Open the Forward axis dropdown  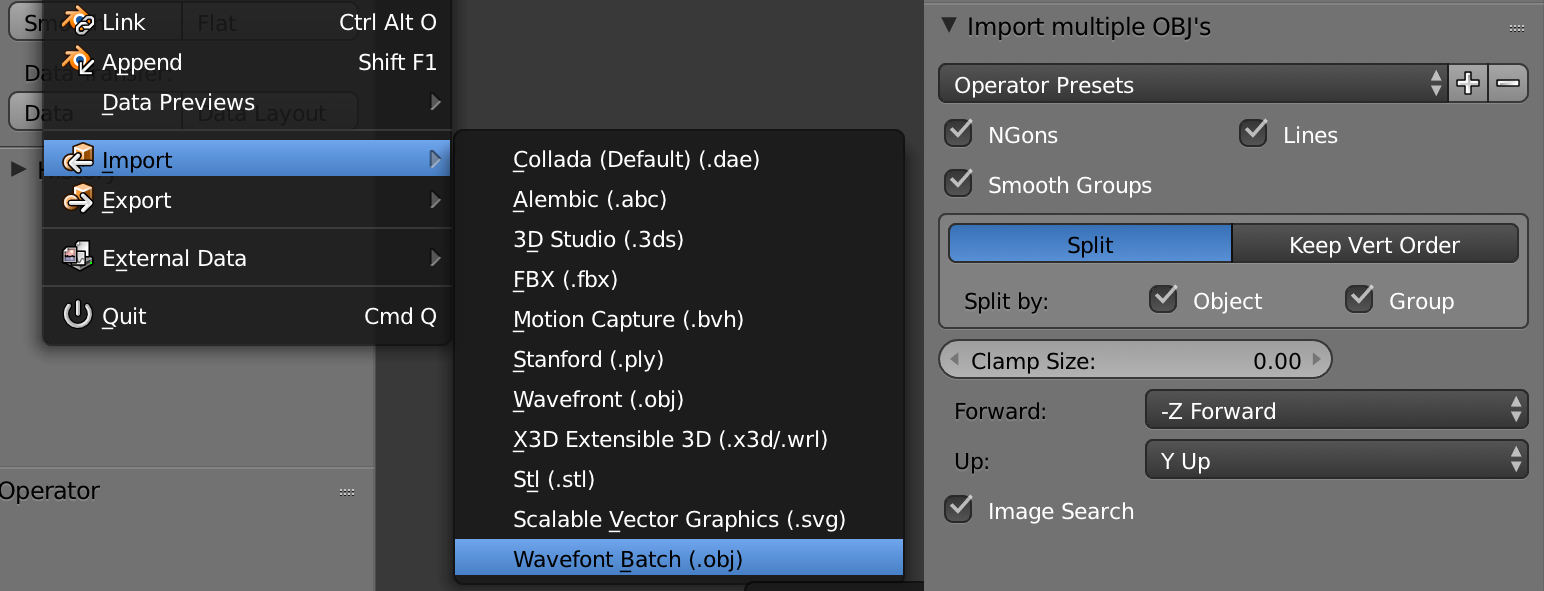(1336, 409)
